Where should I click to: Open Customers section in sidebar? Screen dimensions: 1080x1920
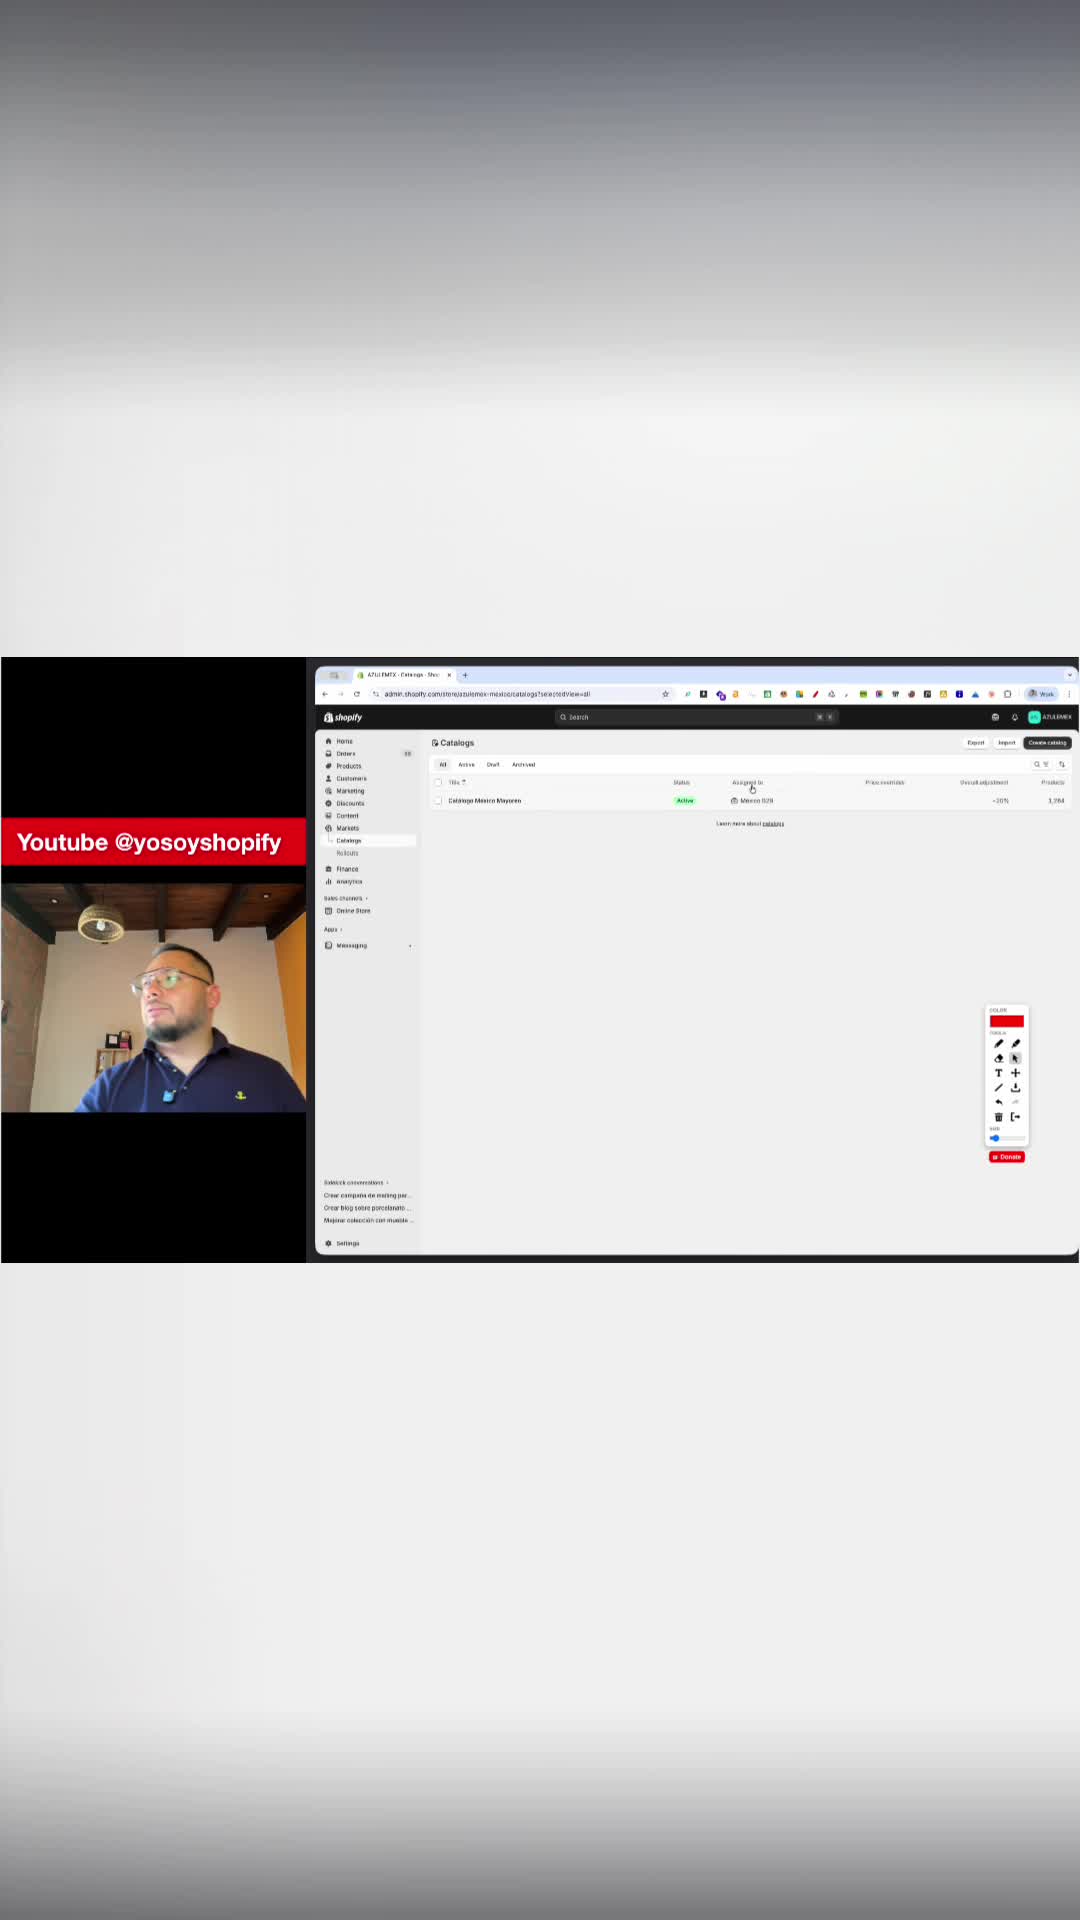point(351,778)
